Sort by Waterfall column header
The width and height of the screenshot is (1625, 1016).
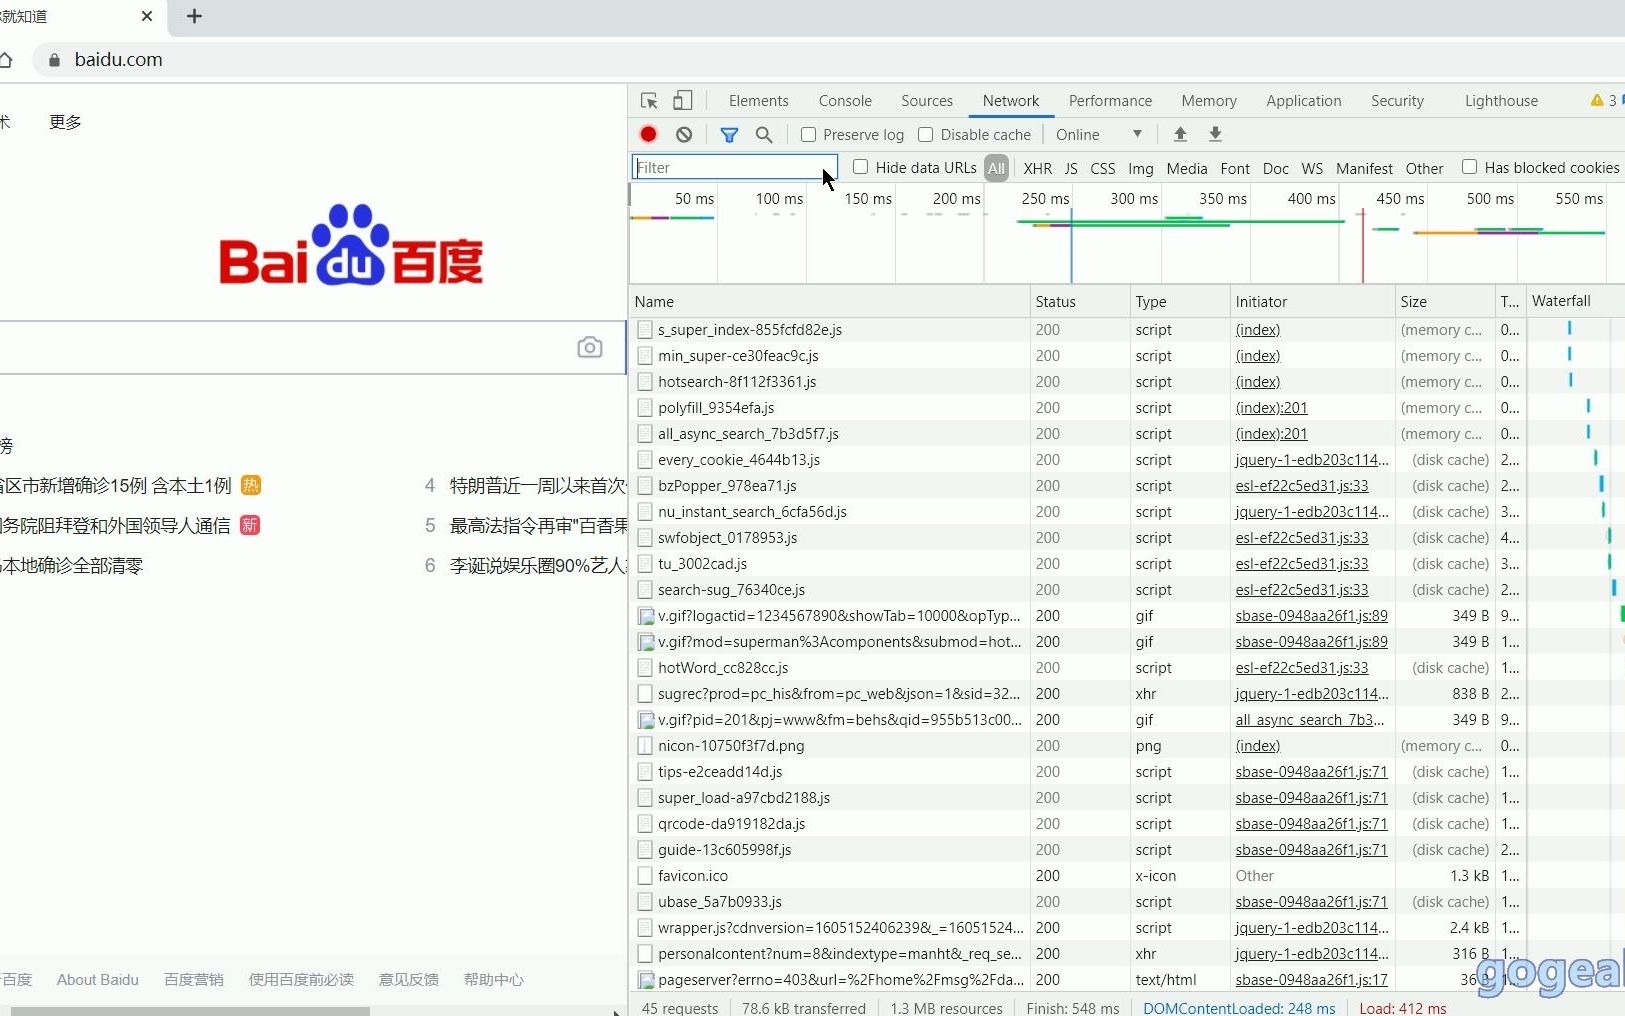tap(1575, 302)
